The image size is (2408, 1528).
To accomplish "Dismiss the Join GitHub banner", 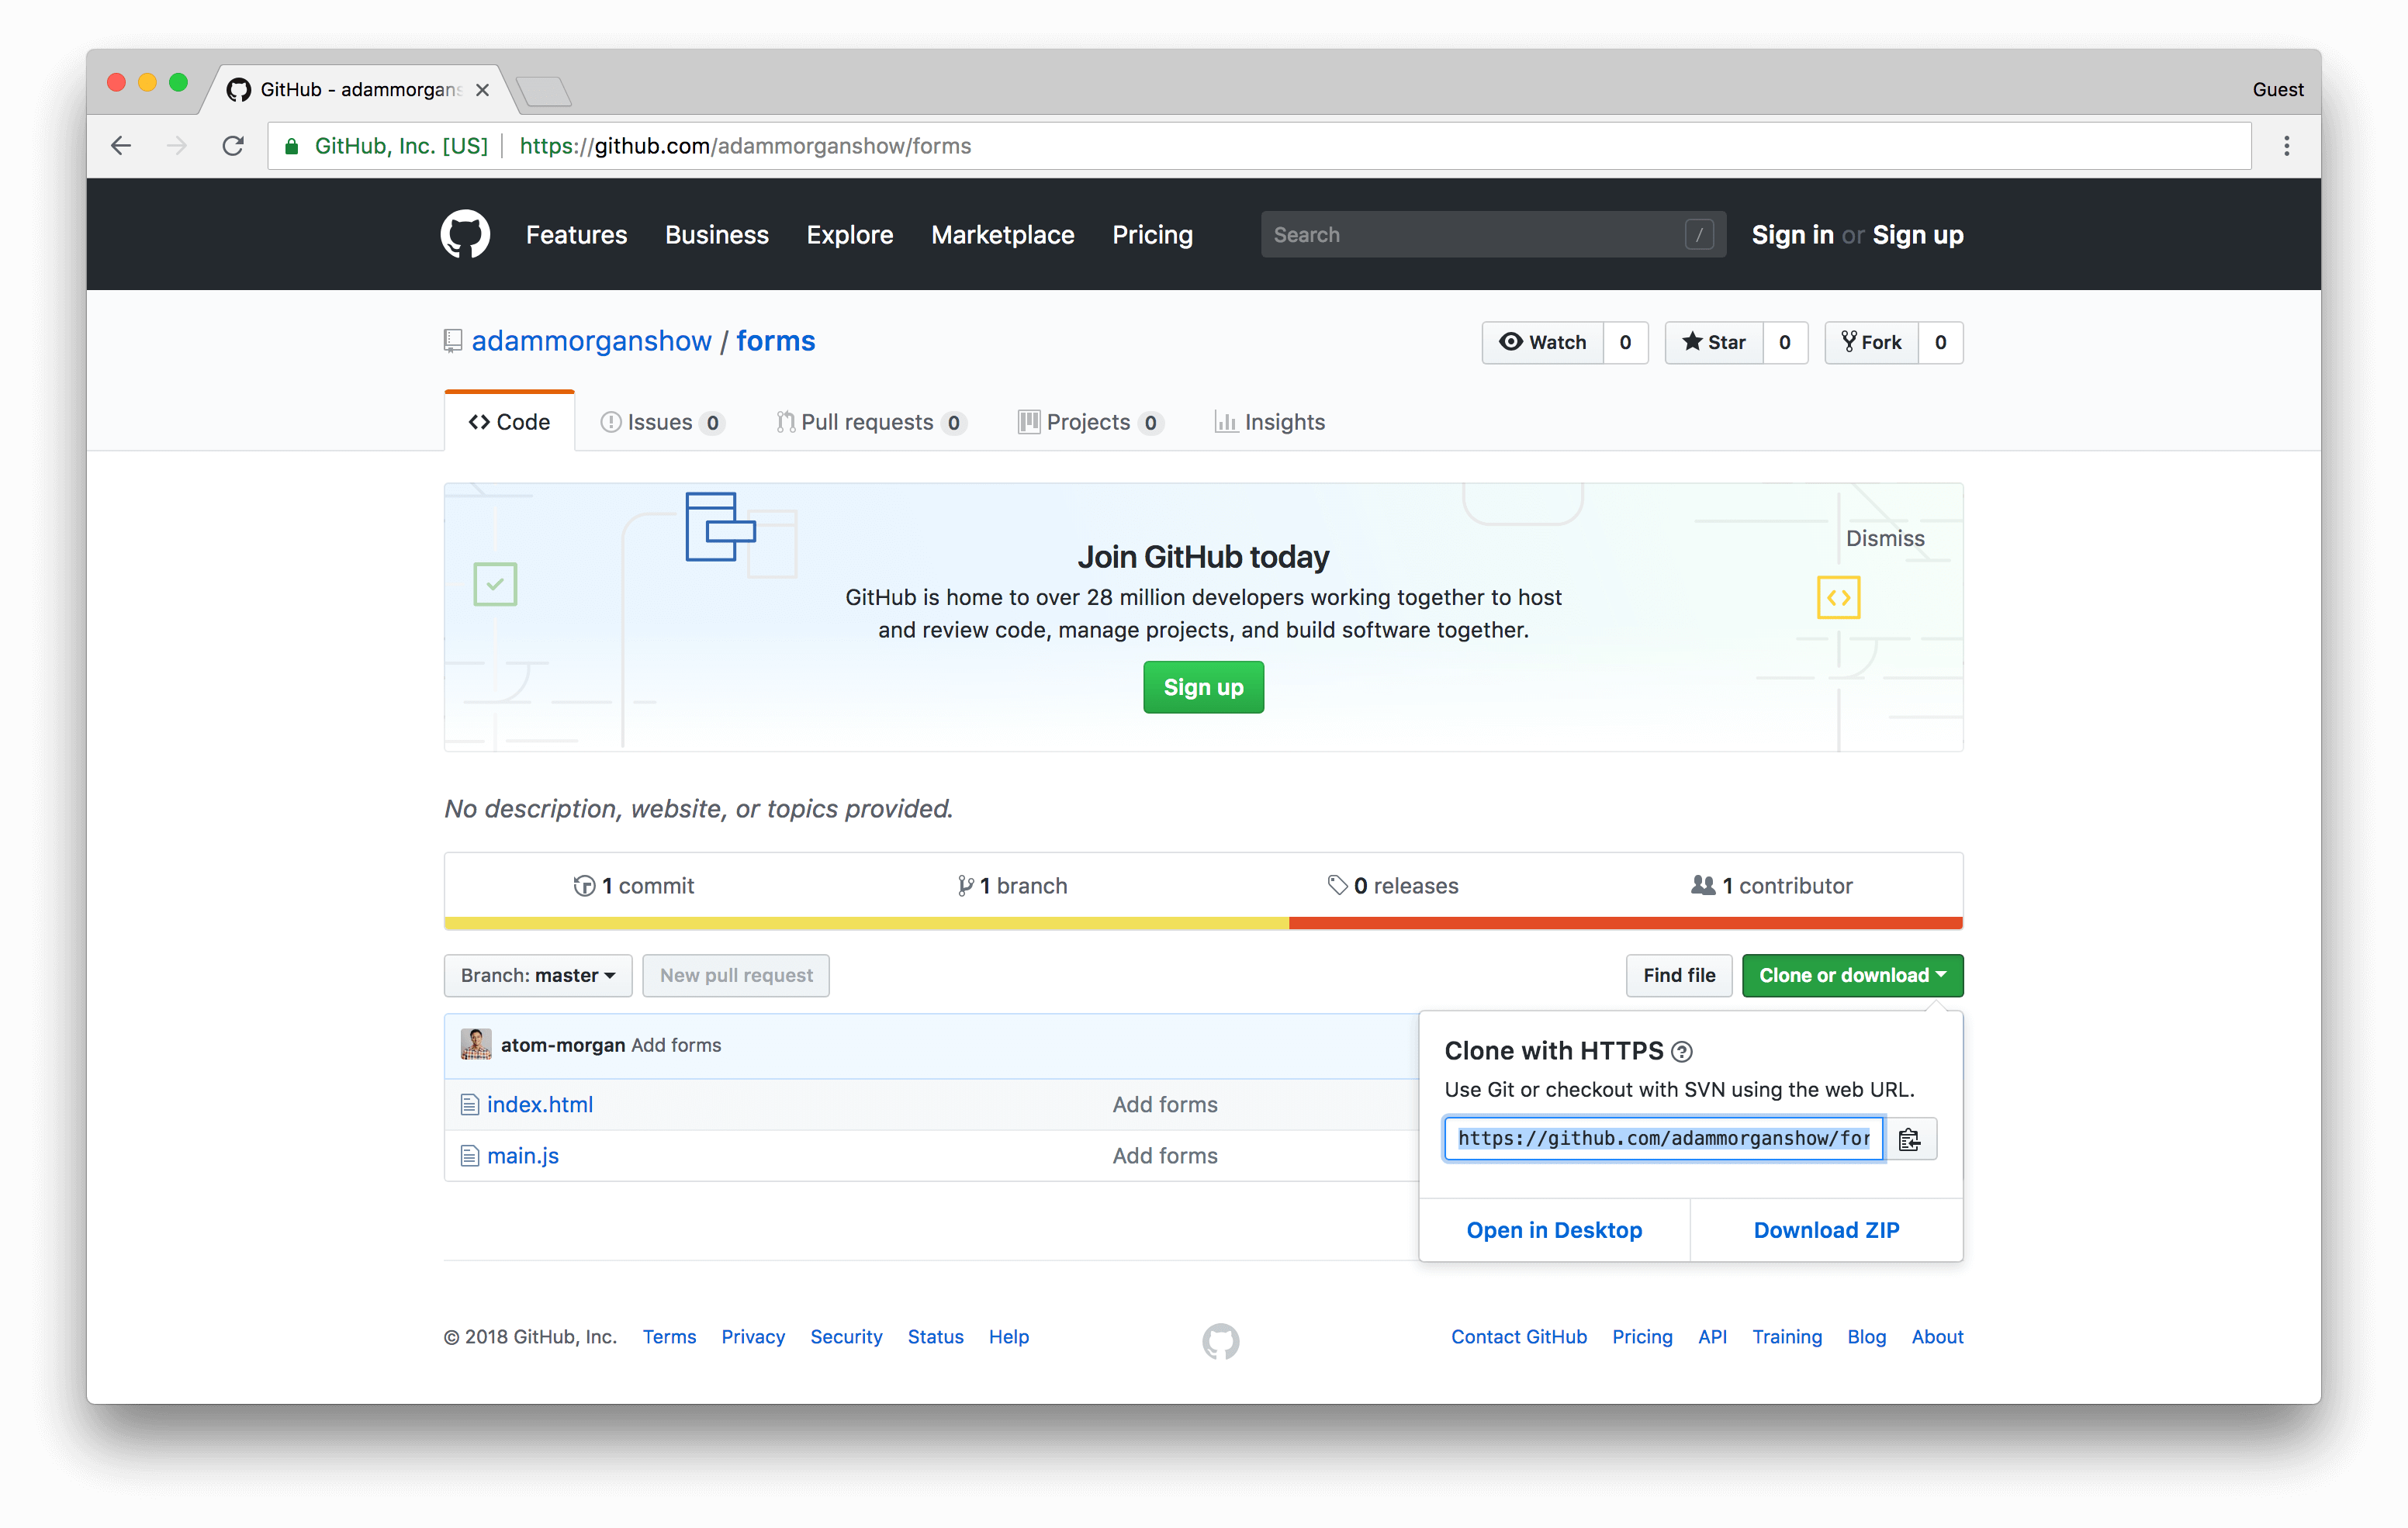I will (x=1884, y=538).
